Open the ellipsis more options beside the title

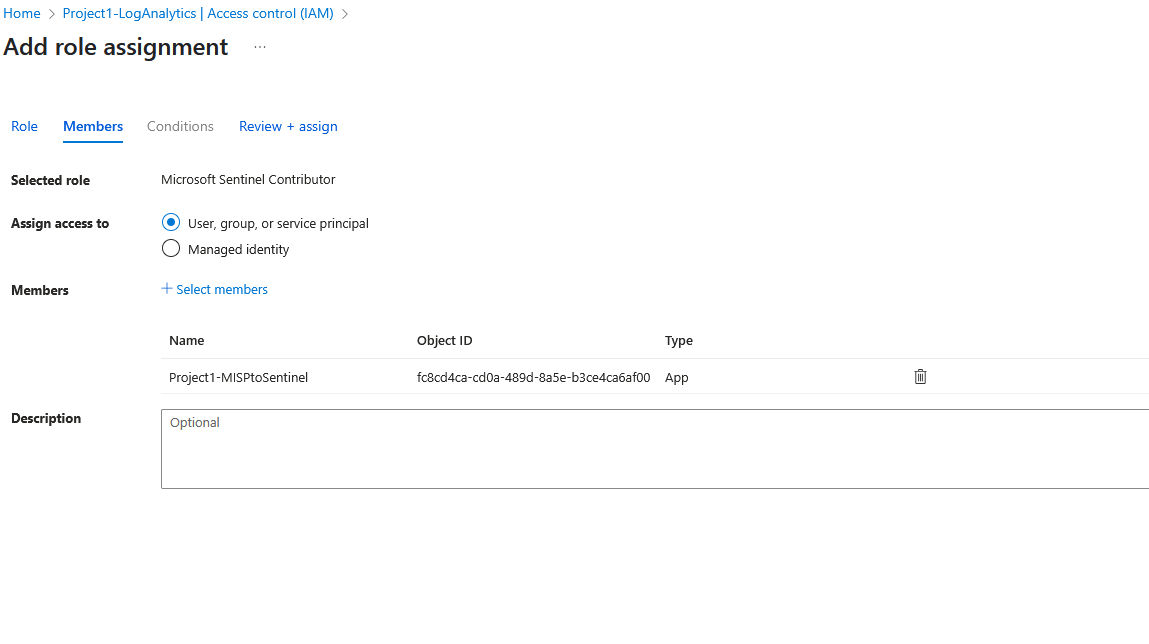(259, 47)
